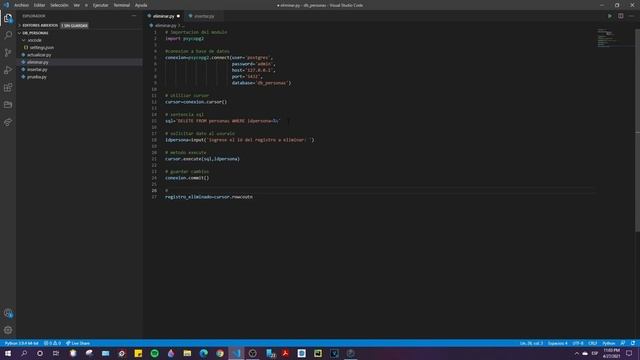Open actualizar.py in the explorer

[x=39, y=55]
